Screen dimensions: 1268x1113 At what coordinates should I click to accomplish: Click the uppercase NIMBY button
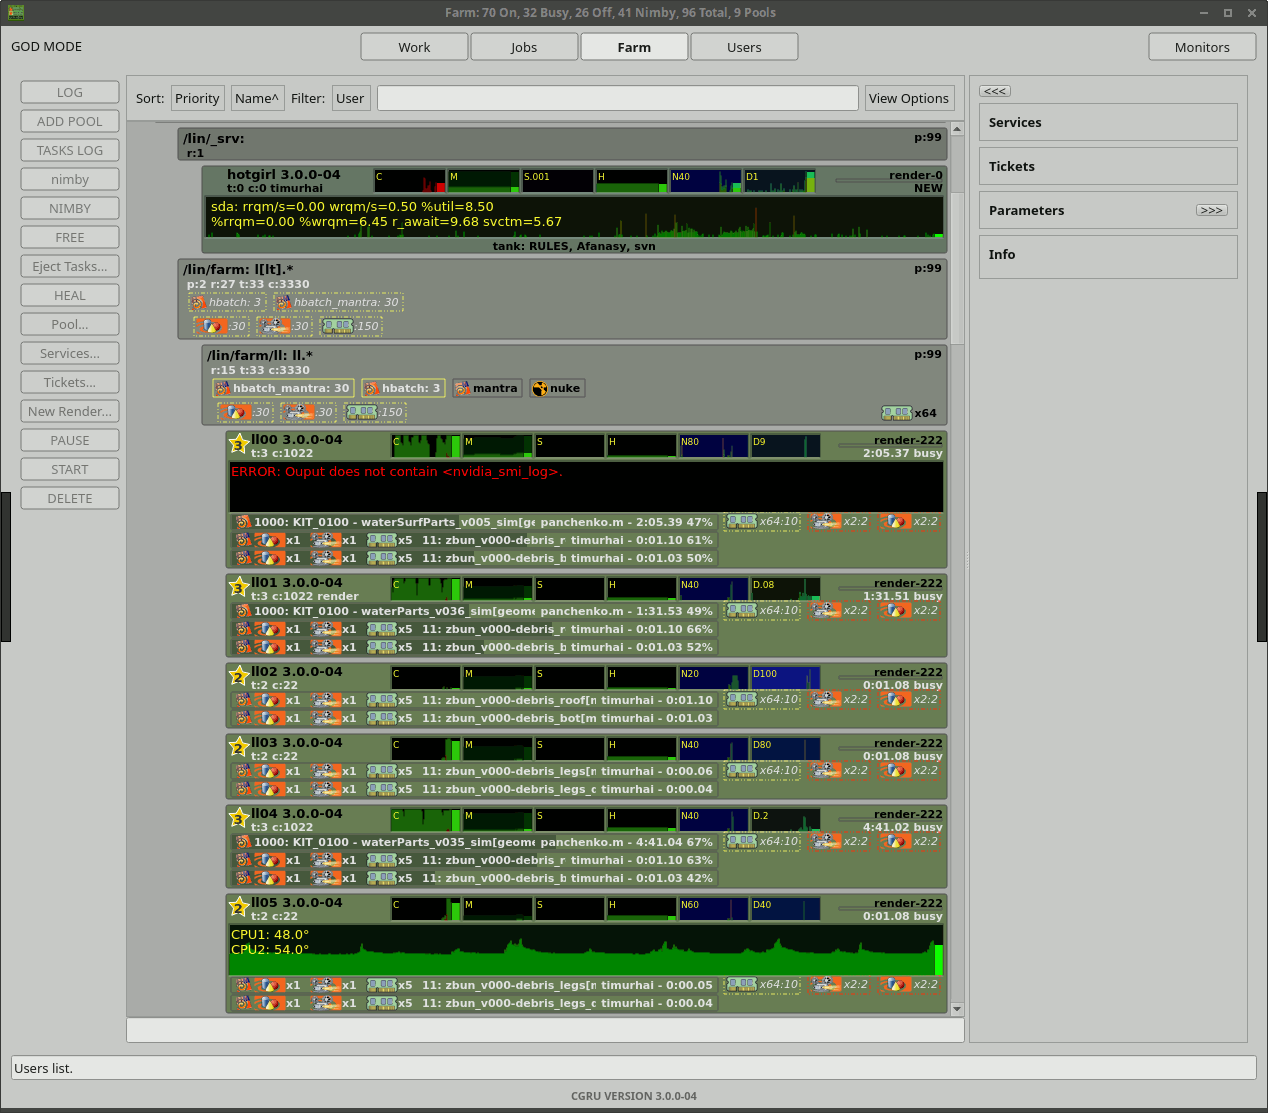[70, 208]
